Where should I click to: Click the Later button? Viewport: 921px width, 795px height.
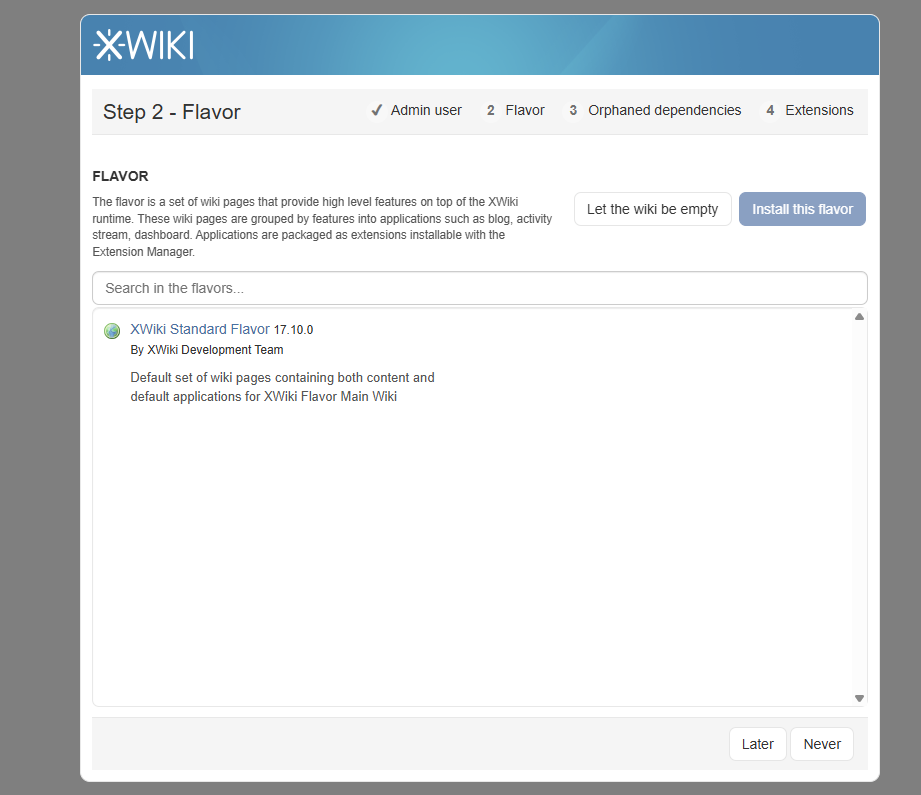[757, 744]
